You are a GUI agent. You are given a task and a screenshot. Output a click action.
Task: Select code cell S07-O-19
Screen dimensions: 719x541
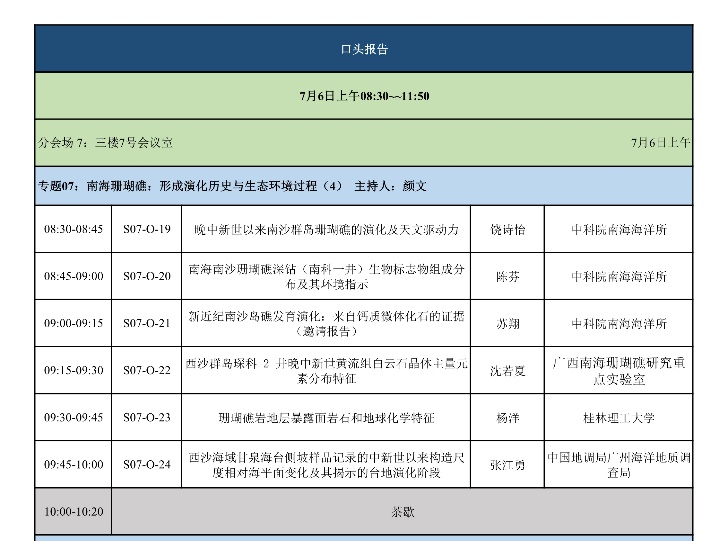coord(147,229)
